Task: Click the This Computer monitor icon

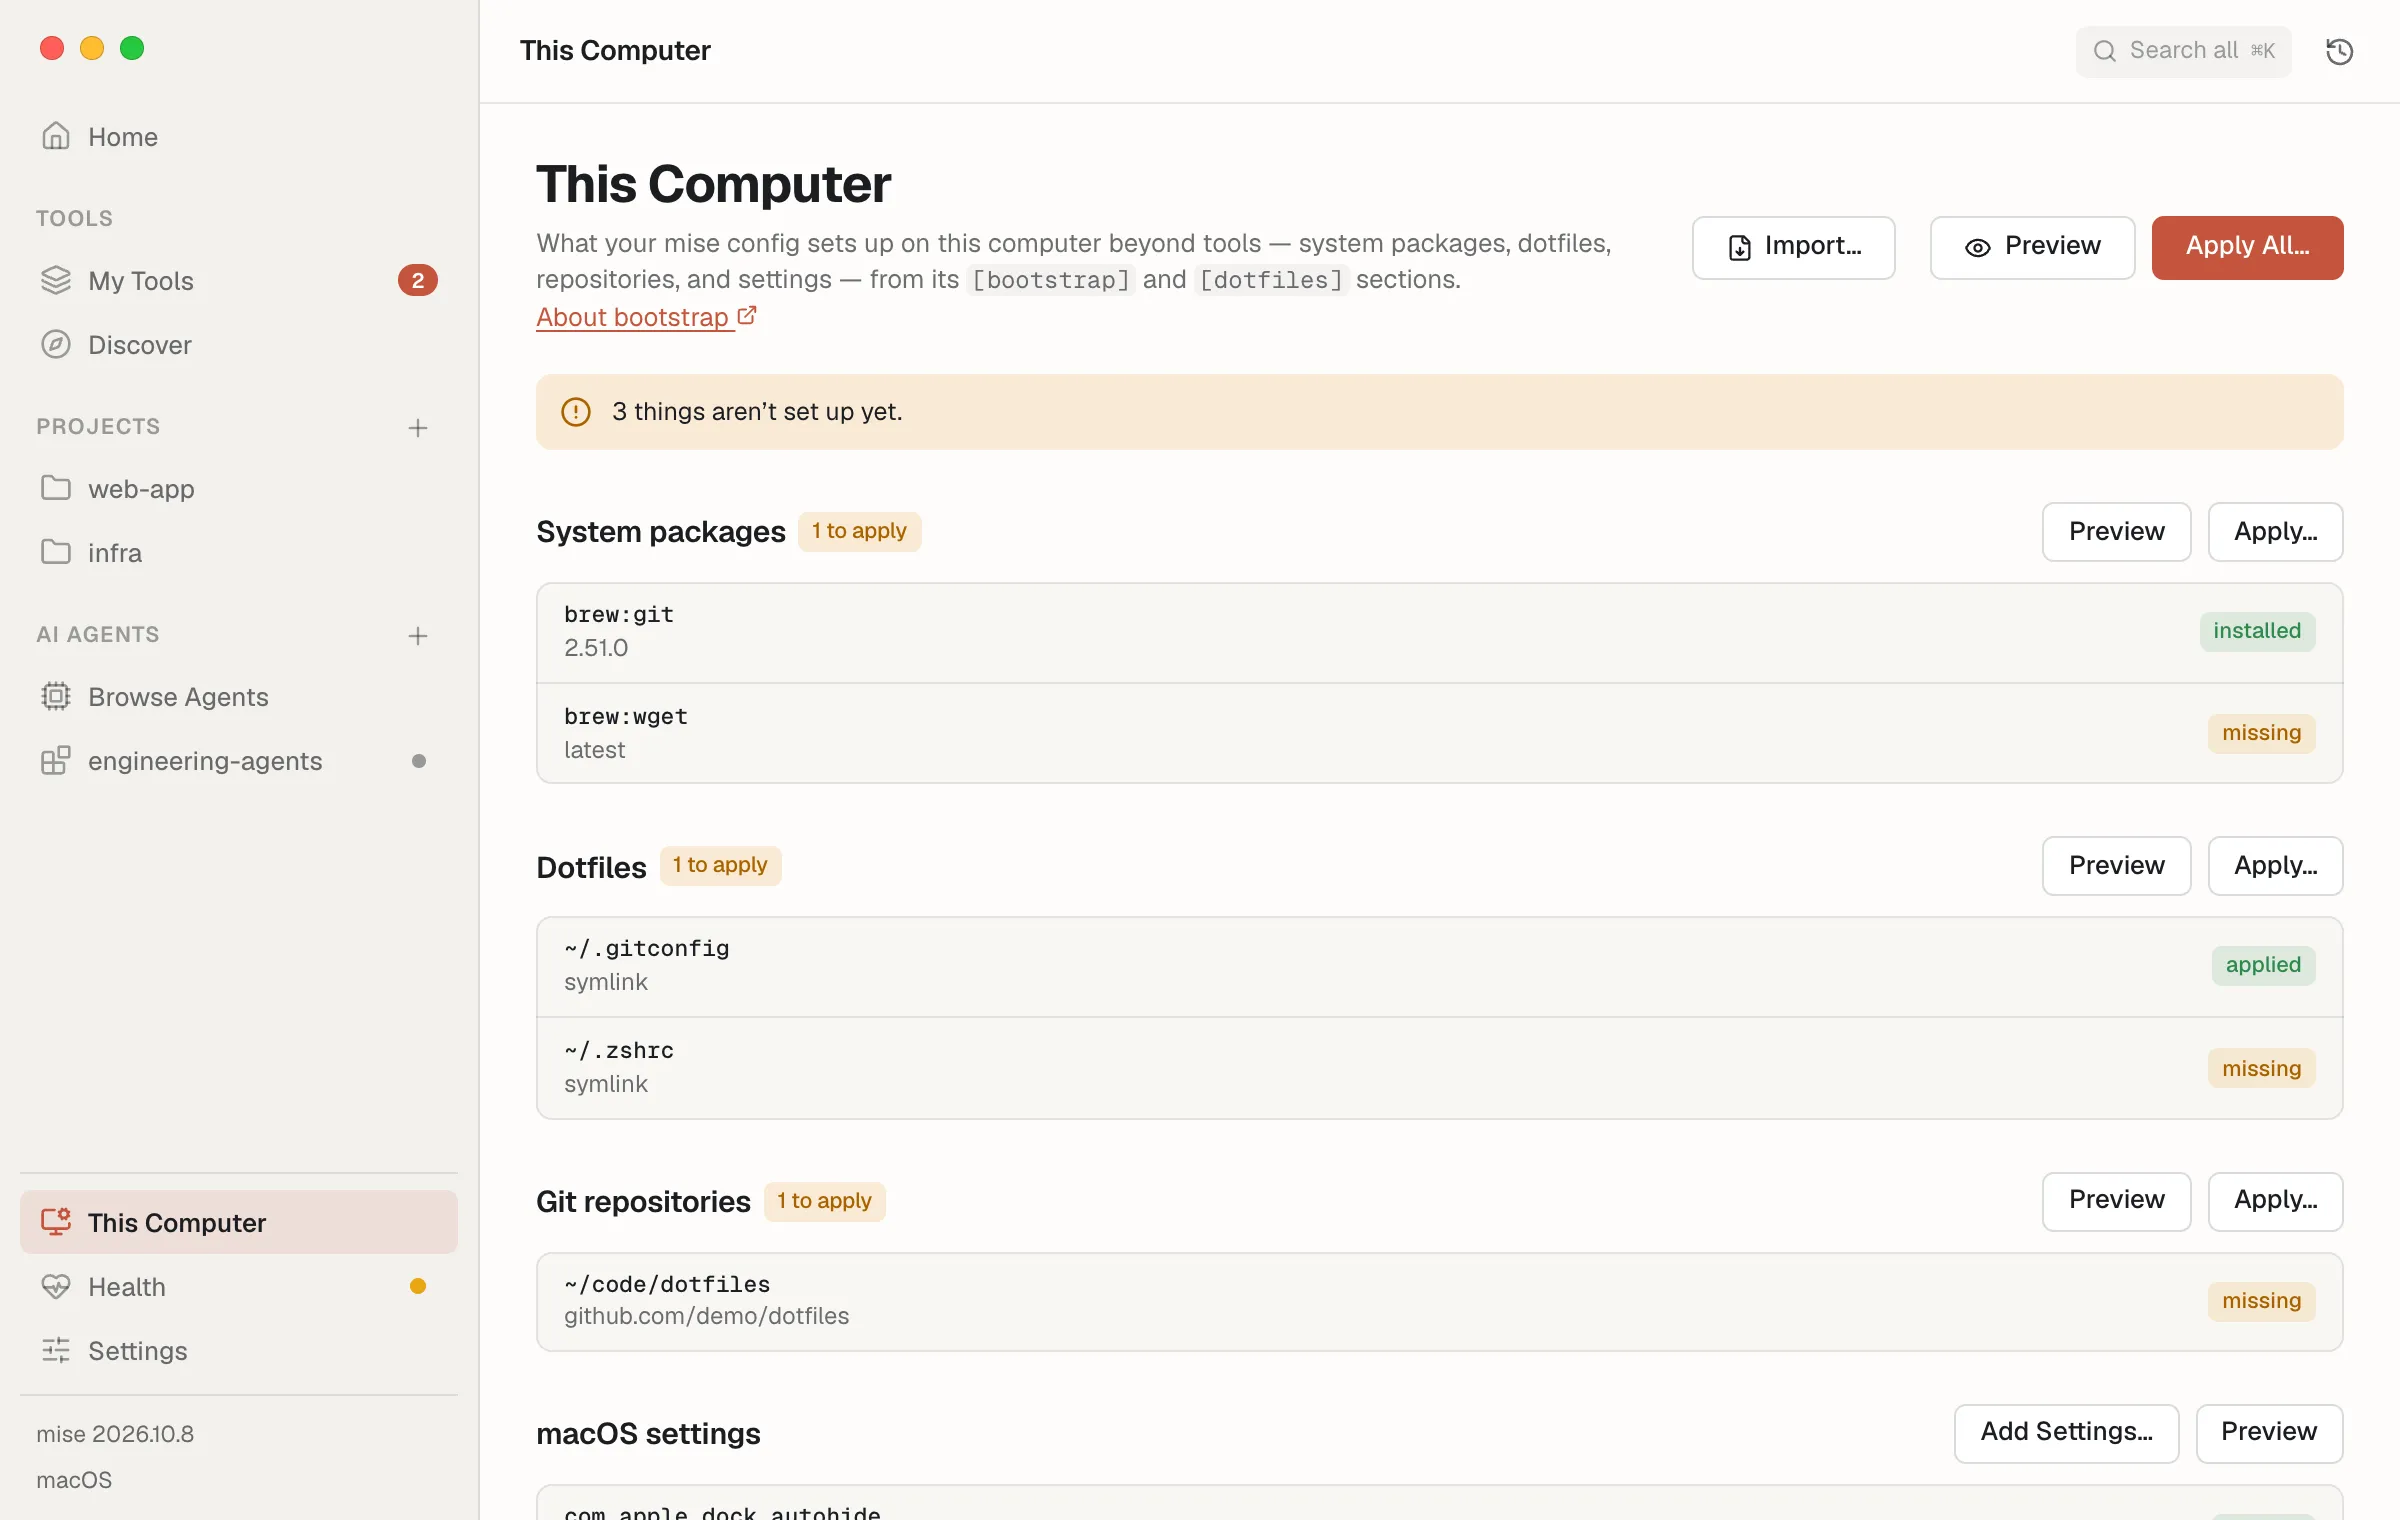Action: pyautogui.click(x=56, y=1222)
